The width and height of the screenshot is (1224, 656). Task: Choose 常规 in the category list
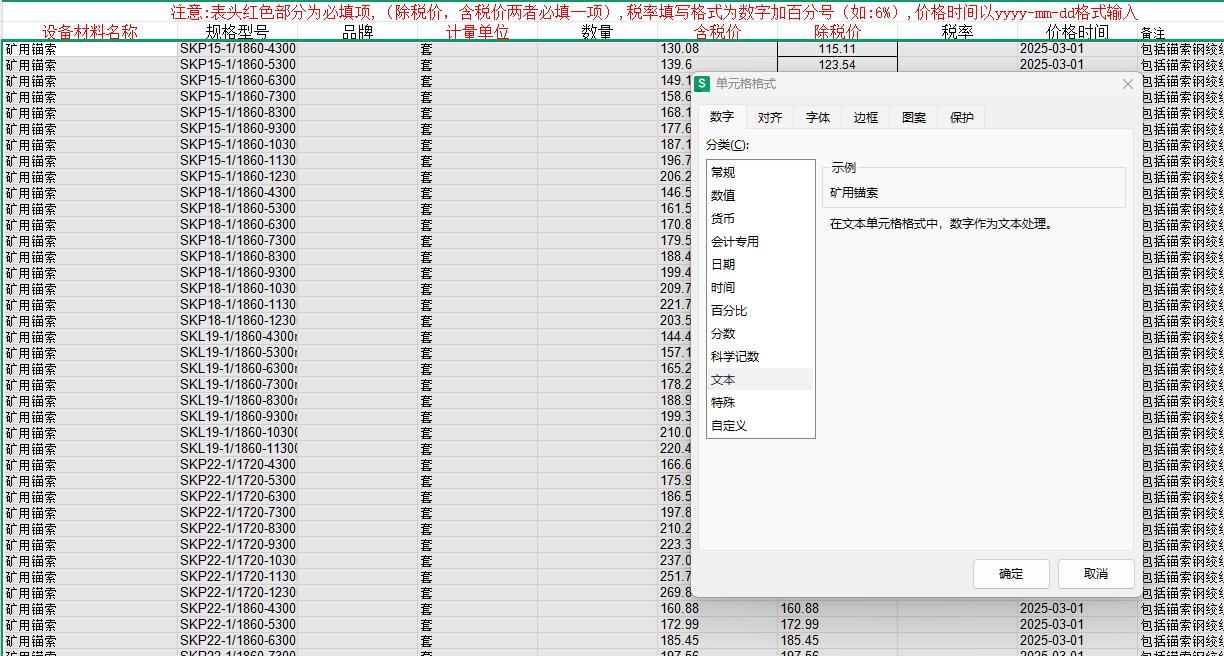pos(723,173)
